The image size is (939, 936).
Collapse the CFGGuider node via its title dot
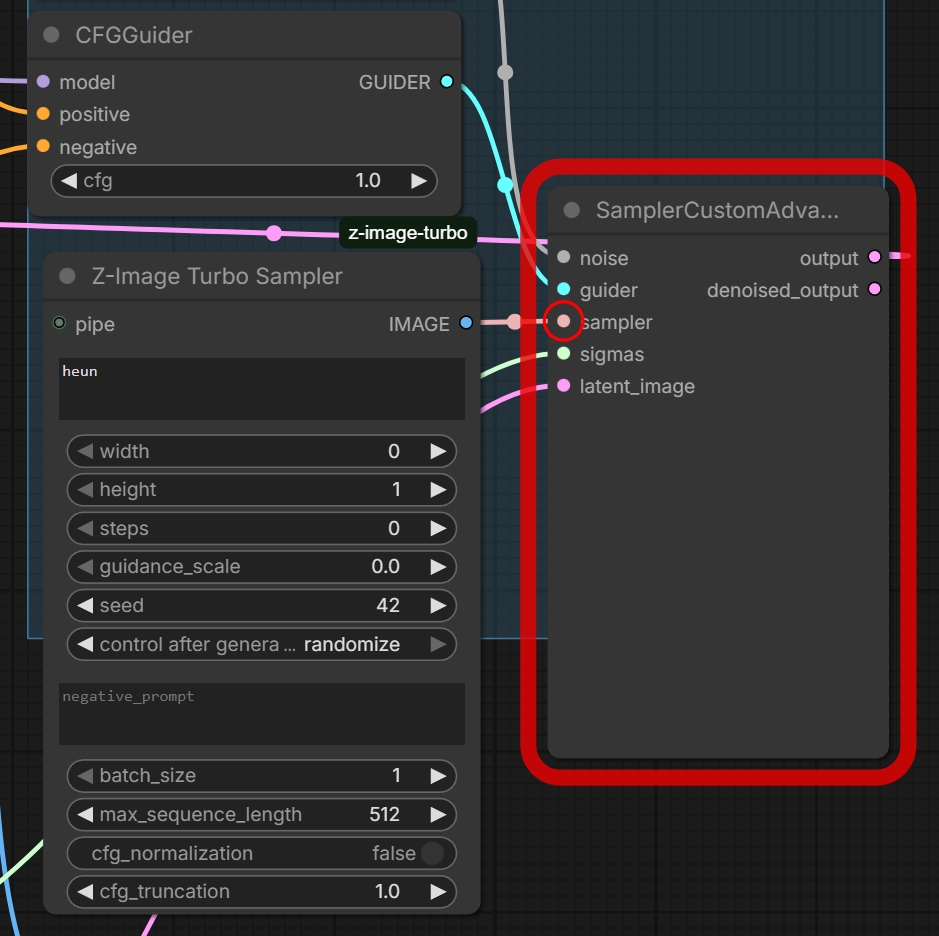point(52,35)
